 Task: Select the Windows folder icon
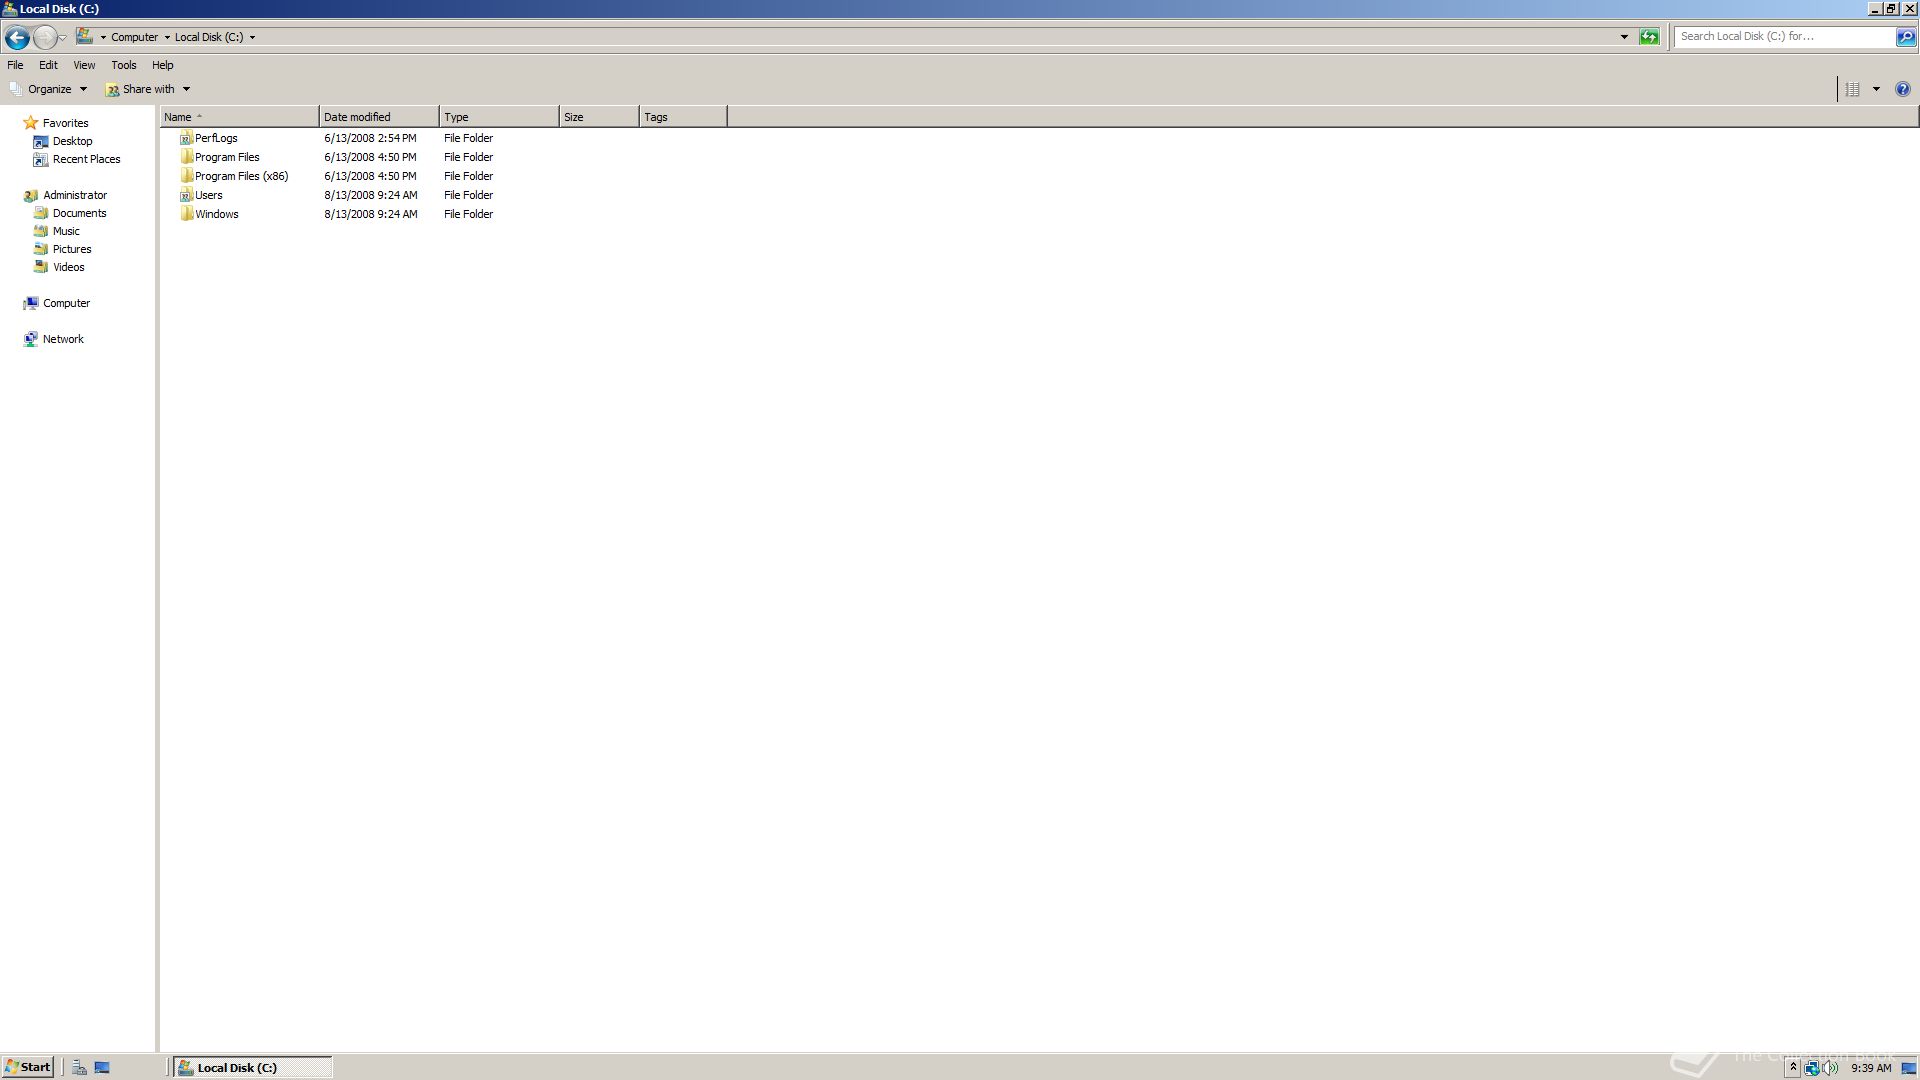tap(186, 214)
